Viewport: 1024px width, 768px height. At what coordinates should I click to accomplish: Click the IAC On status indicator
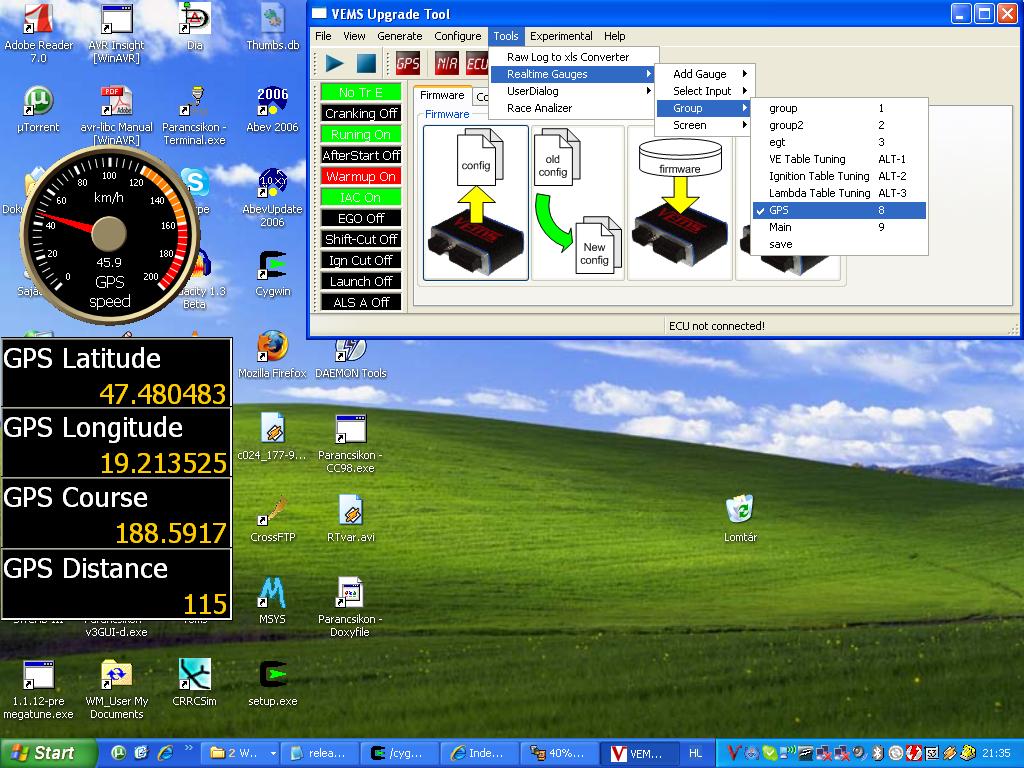click(360, 197)
